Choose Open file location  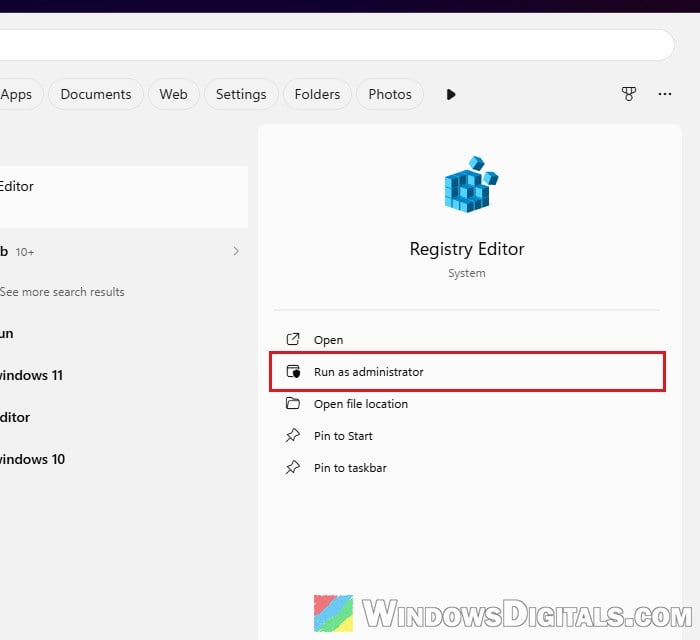click(467, 404)
